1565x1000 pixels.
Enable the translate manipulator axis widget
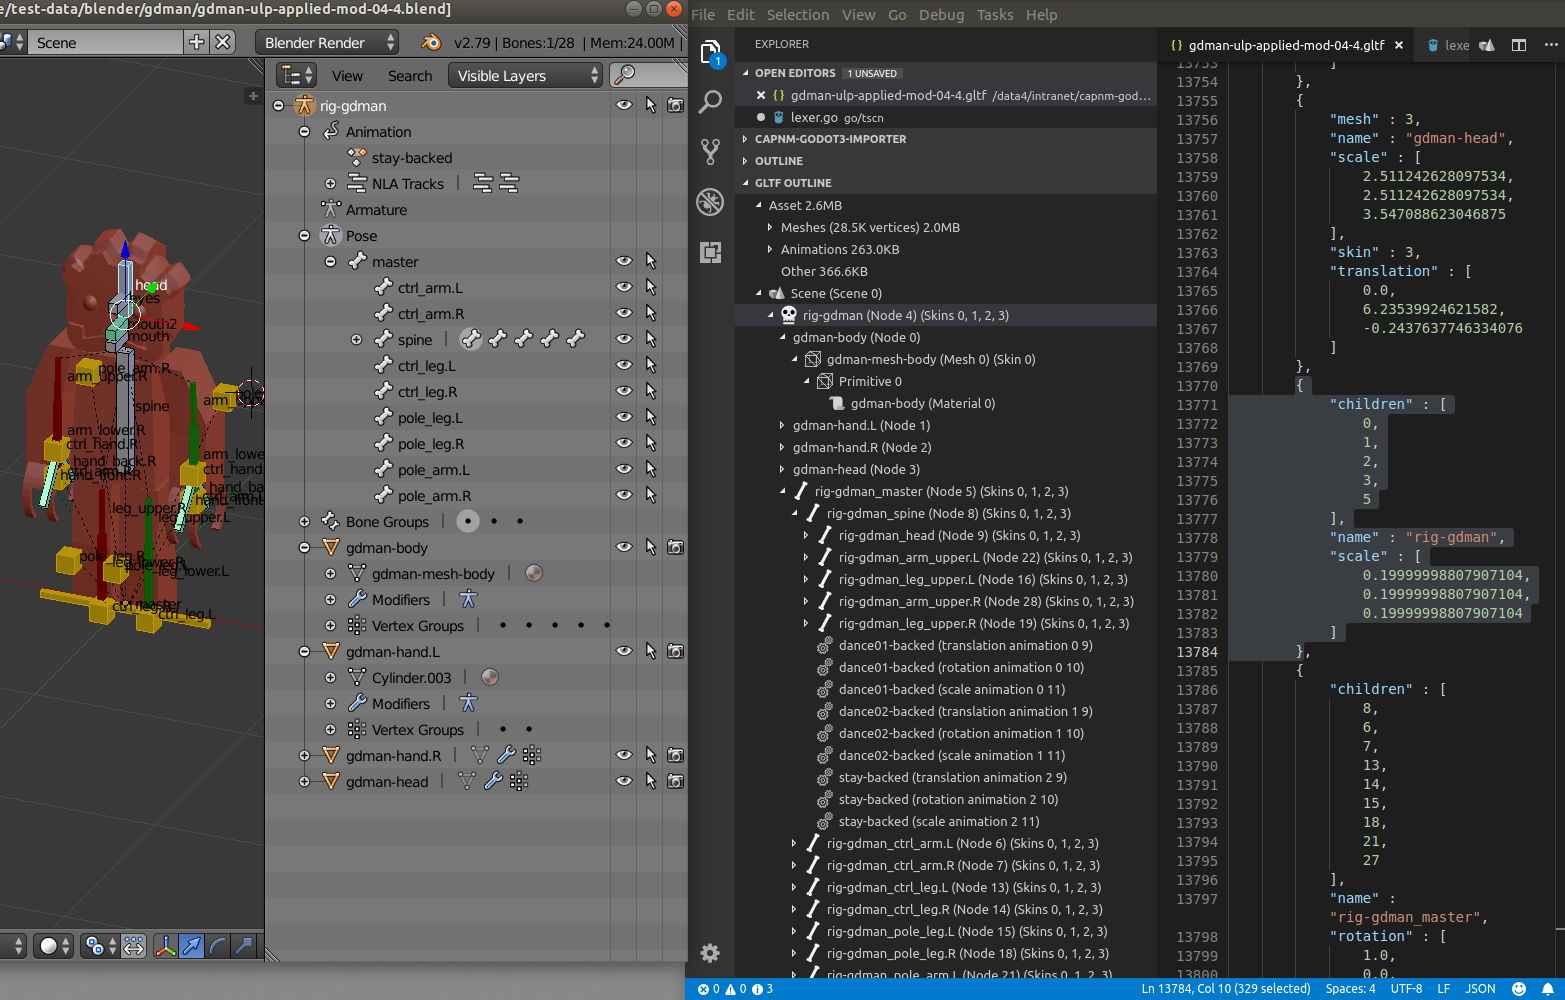191,946
